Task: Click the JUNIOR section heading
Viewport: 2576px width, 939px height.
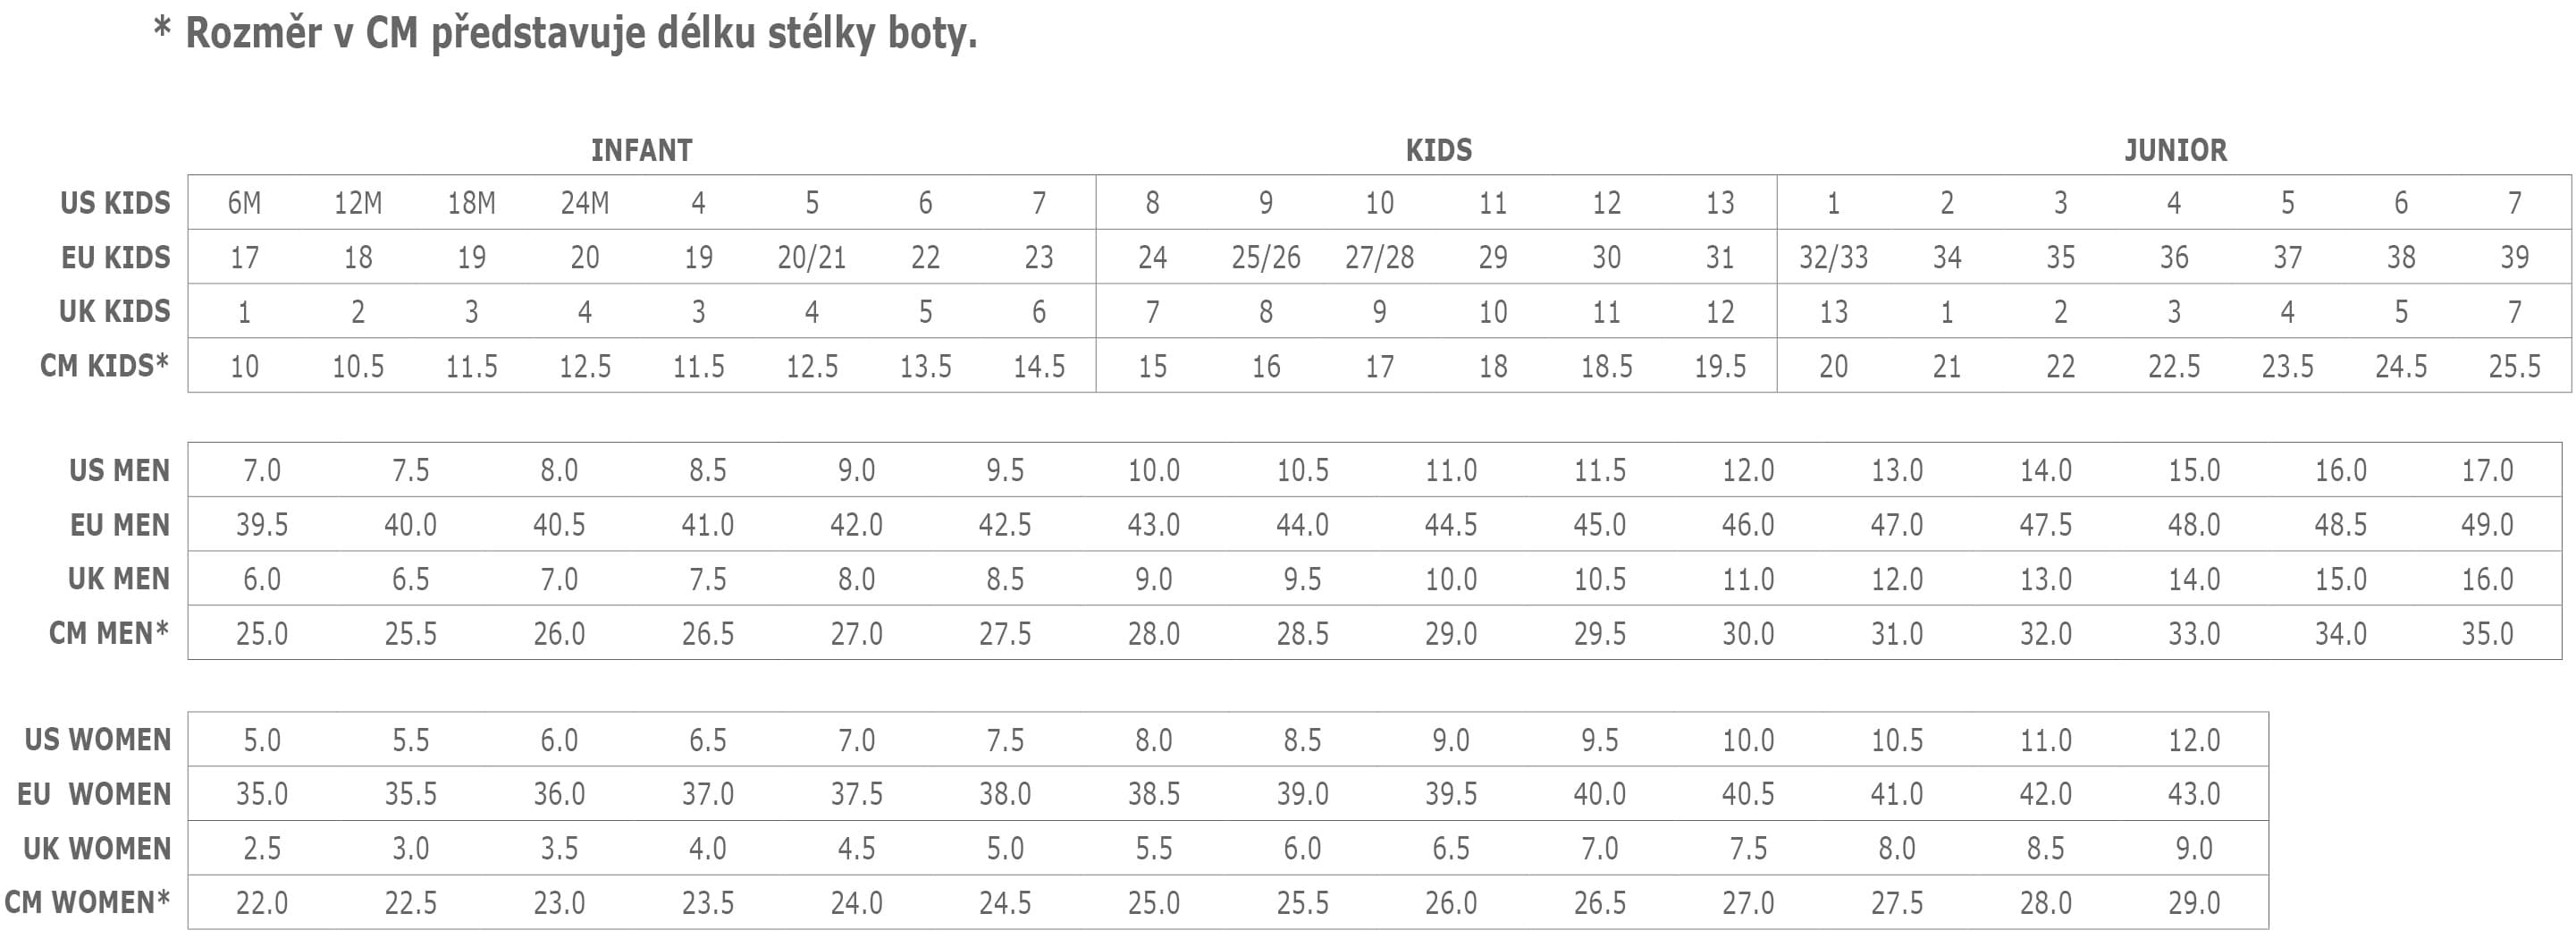Action: (x=2175, y=150)
